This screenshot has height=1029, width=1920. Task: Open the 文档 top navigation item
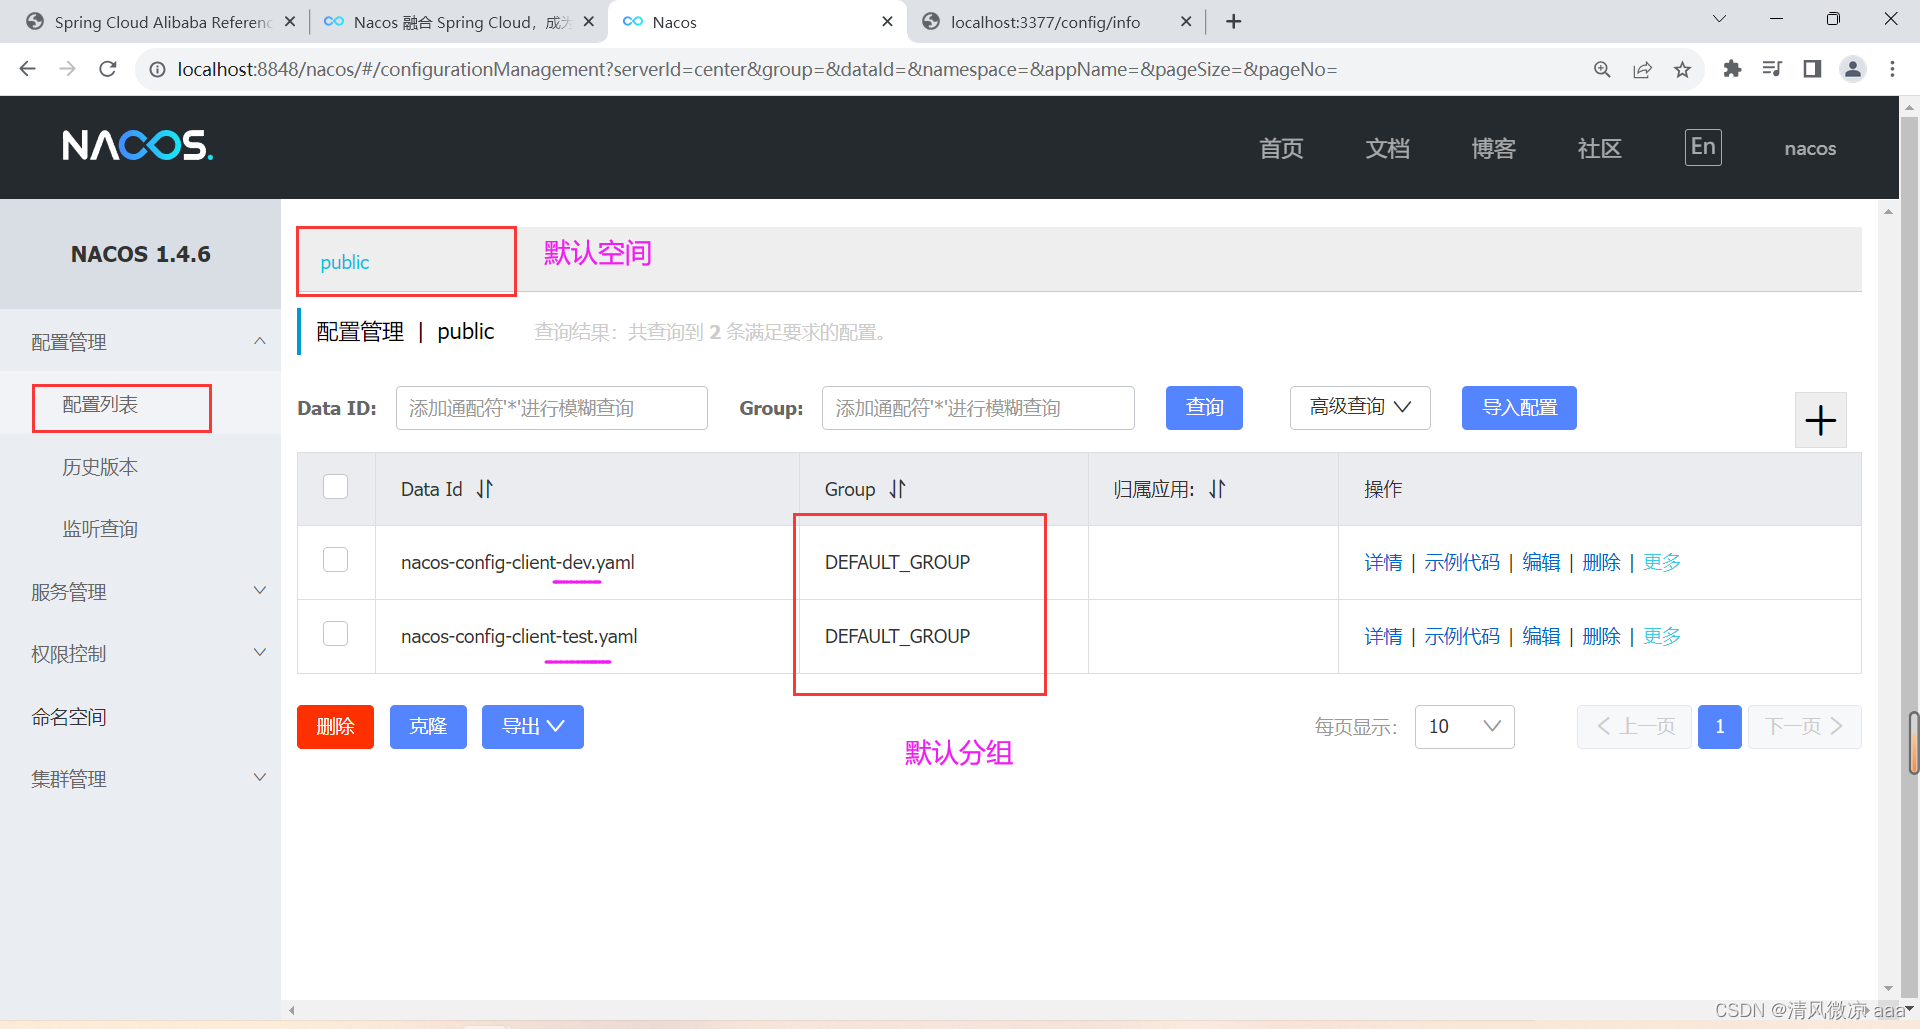(x=1387, y=148)
